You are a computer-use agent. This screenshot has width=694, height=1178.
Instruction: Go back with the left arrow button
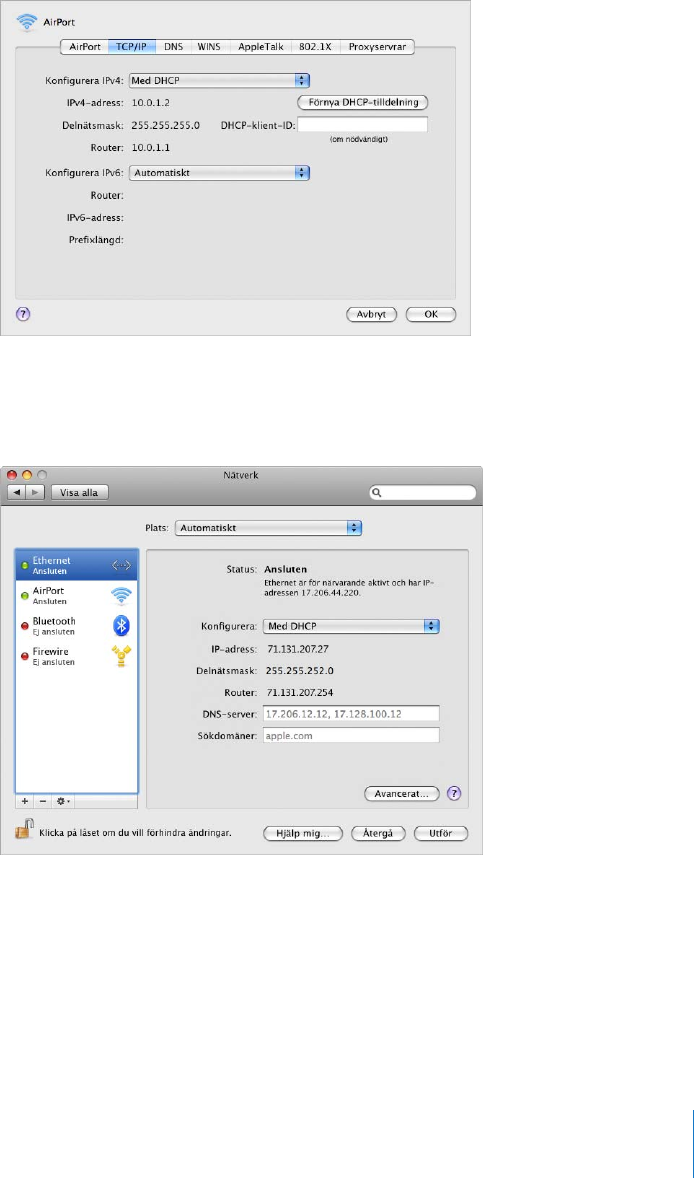(16, 492)
